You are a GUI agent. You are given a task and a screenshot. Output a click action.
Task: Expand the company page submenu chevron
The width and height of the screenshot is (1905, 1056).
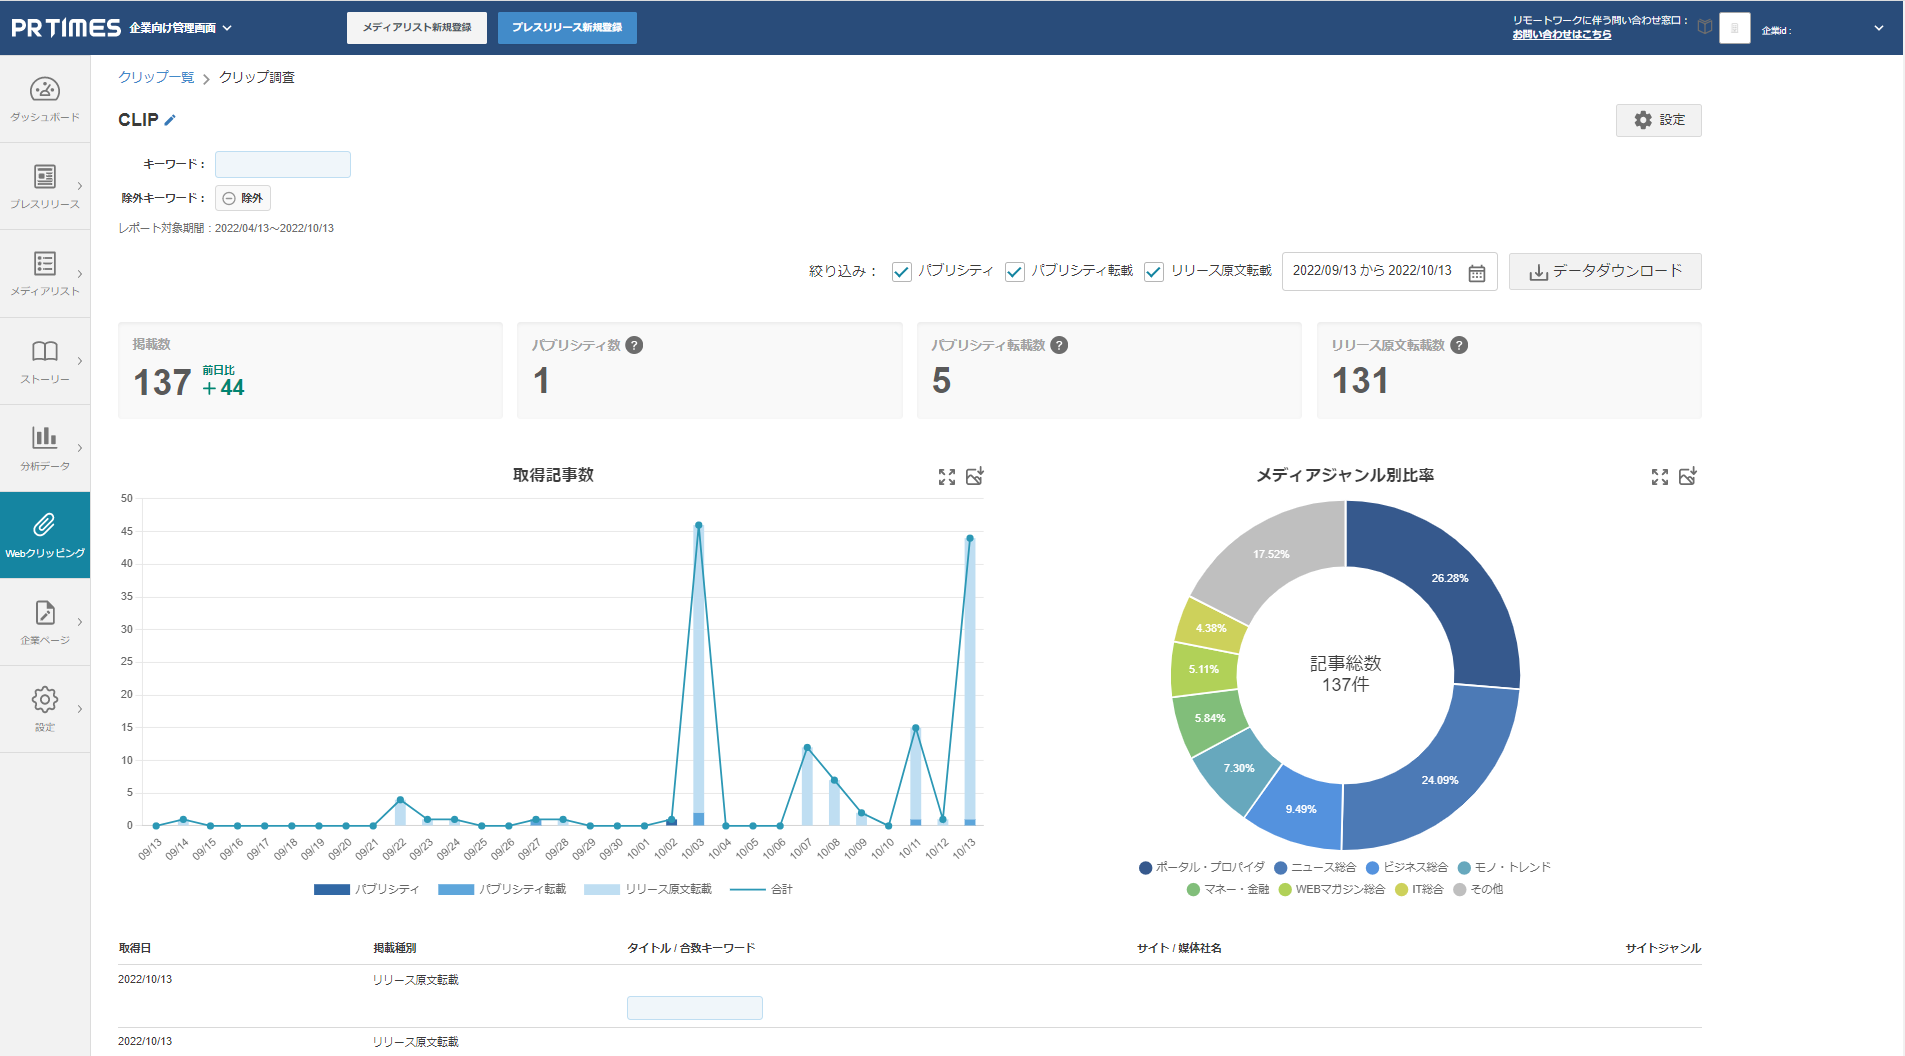pyautogui.click(x=80, y=622)
